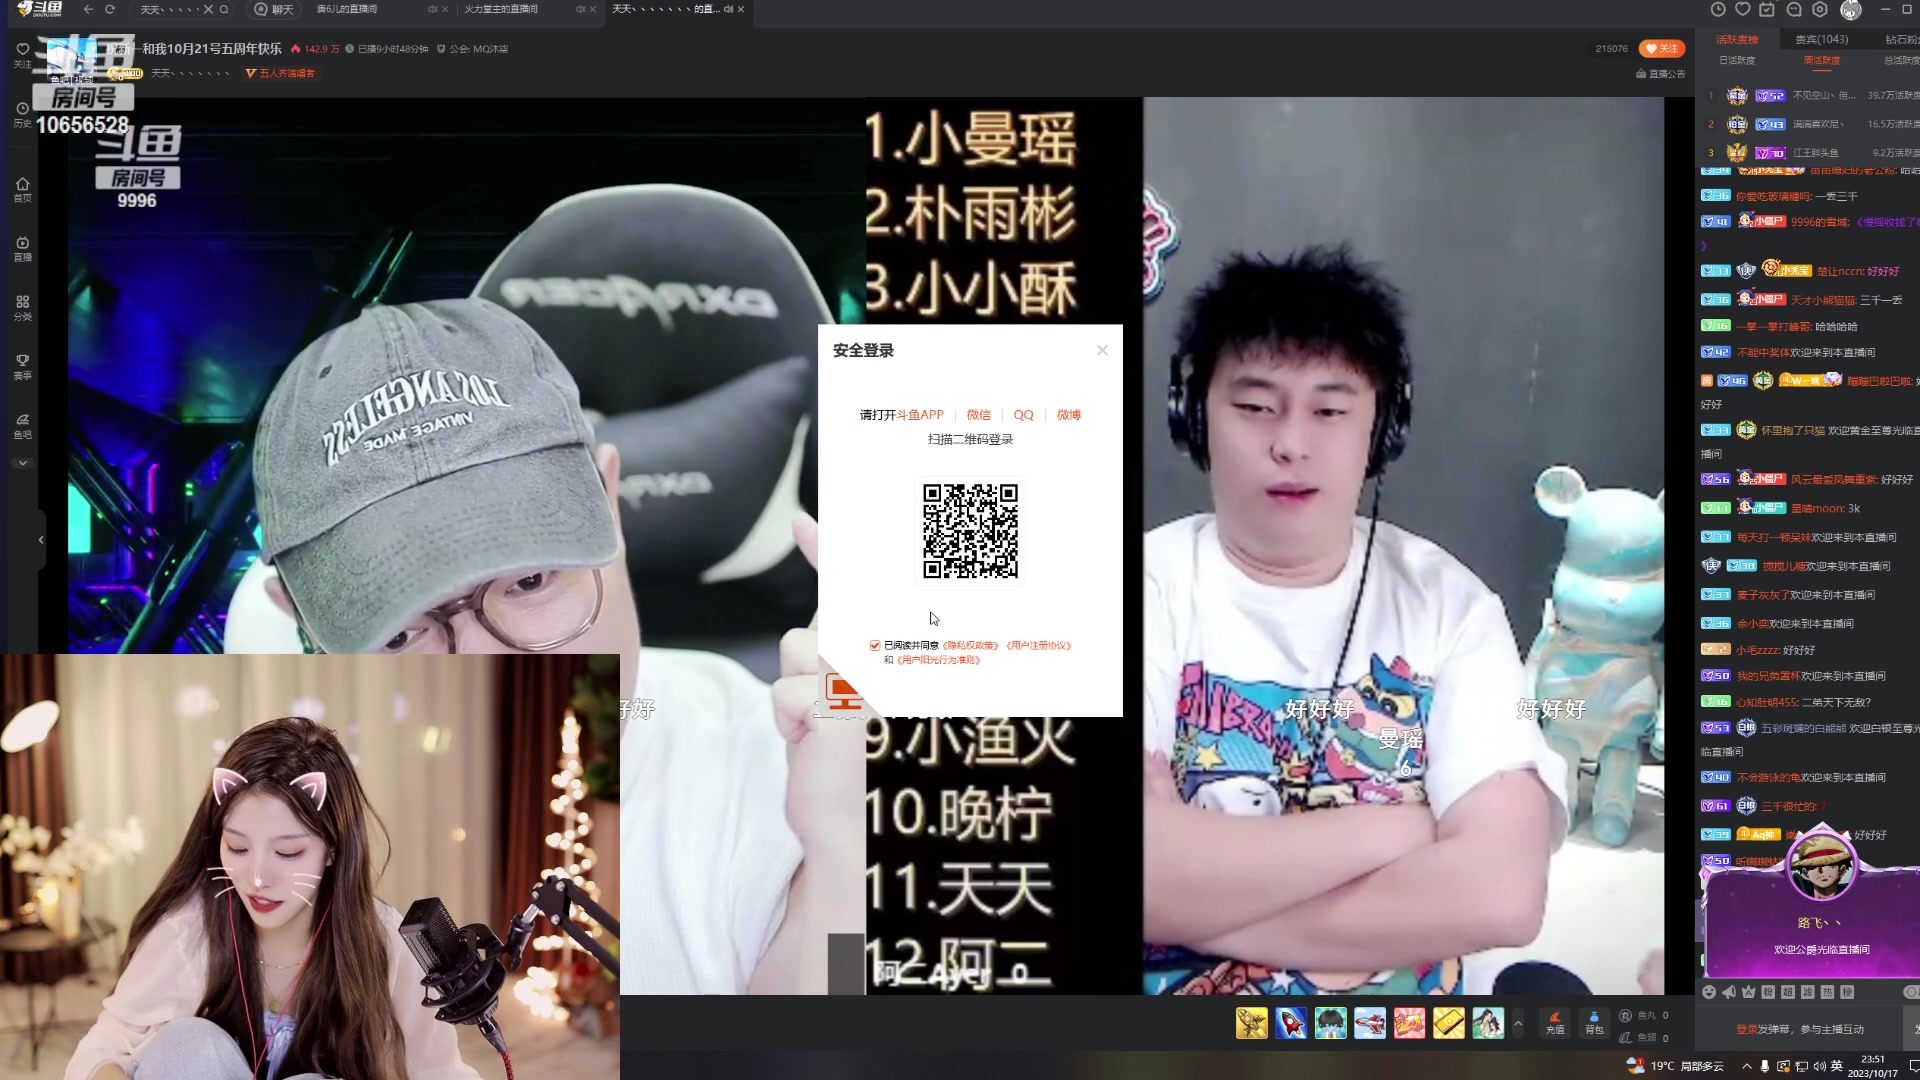Viewport: 1920px width, 1080px height.
Task: Send the gold bar gift
Action: coord(1449,1023)
